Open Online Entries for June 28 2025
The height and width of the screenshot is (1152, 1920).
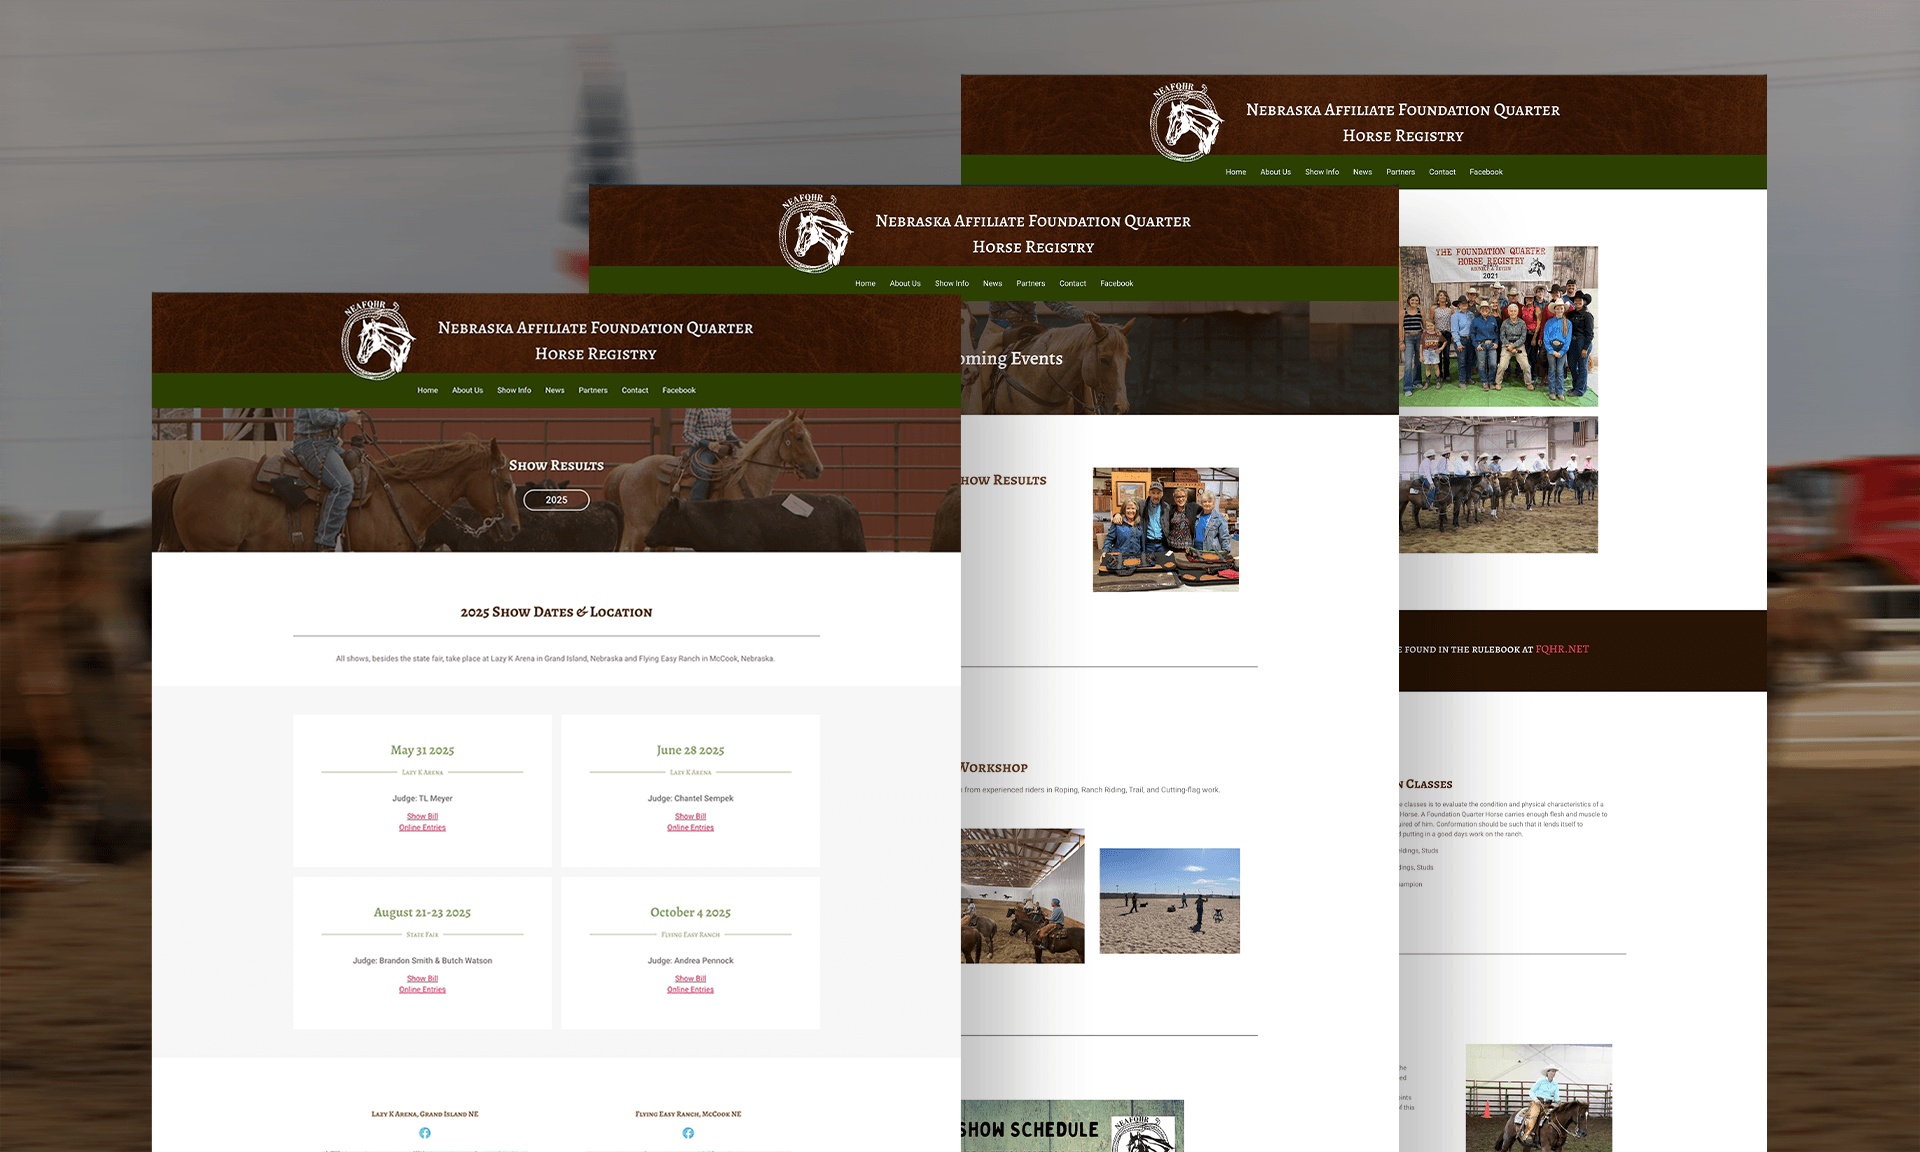tap(690, 827)
